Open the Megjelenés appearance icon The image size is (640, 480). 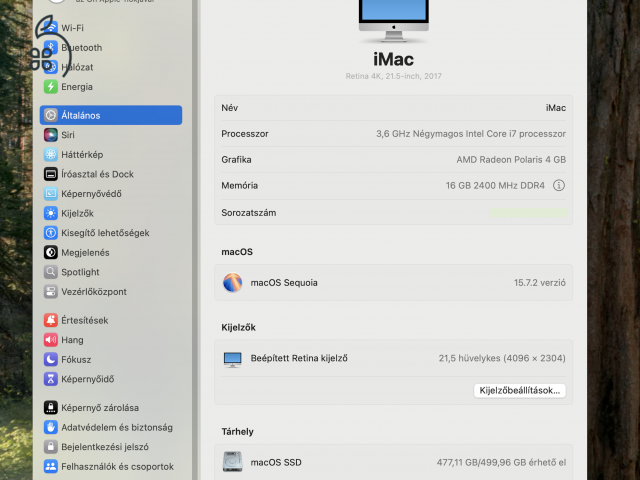pos(51,252)
